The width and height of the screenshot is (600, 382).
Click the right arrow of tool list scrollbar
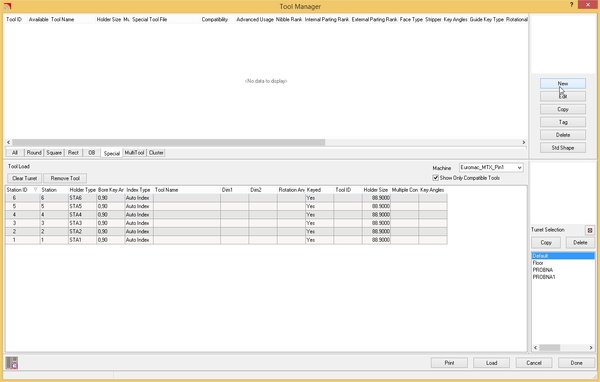tap(523, 142)
